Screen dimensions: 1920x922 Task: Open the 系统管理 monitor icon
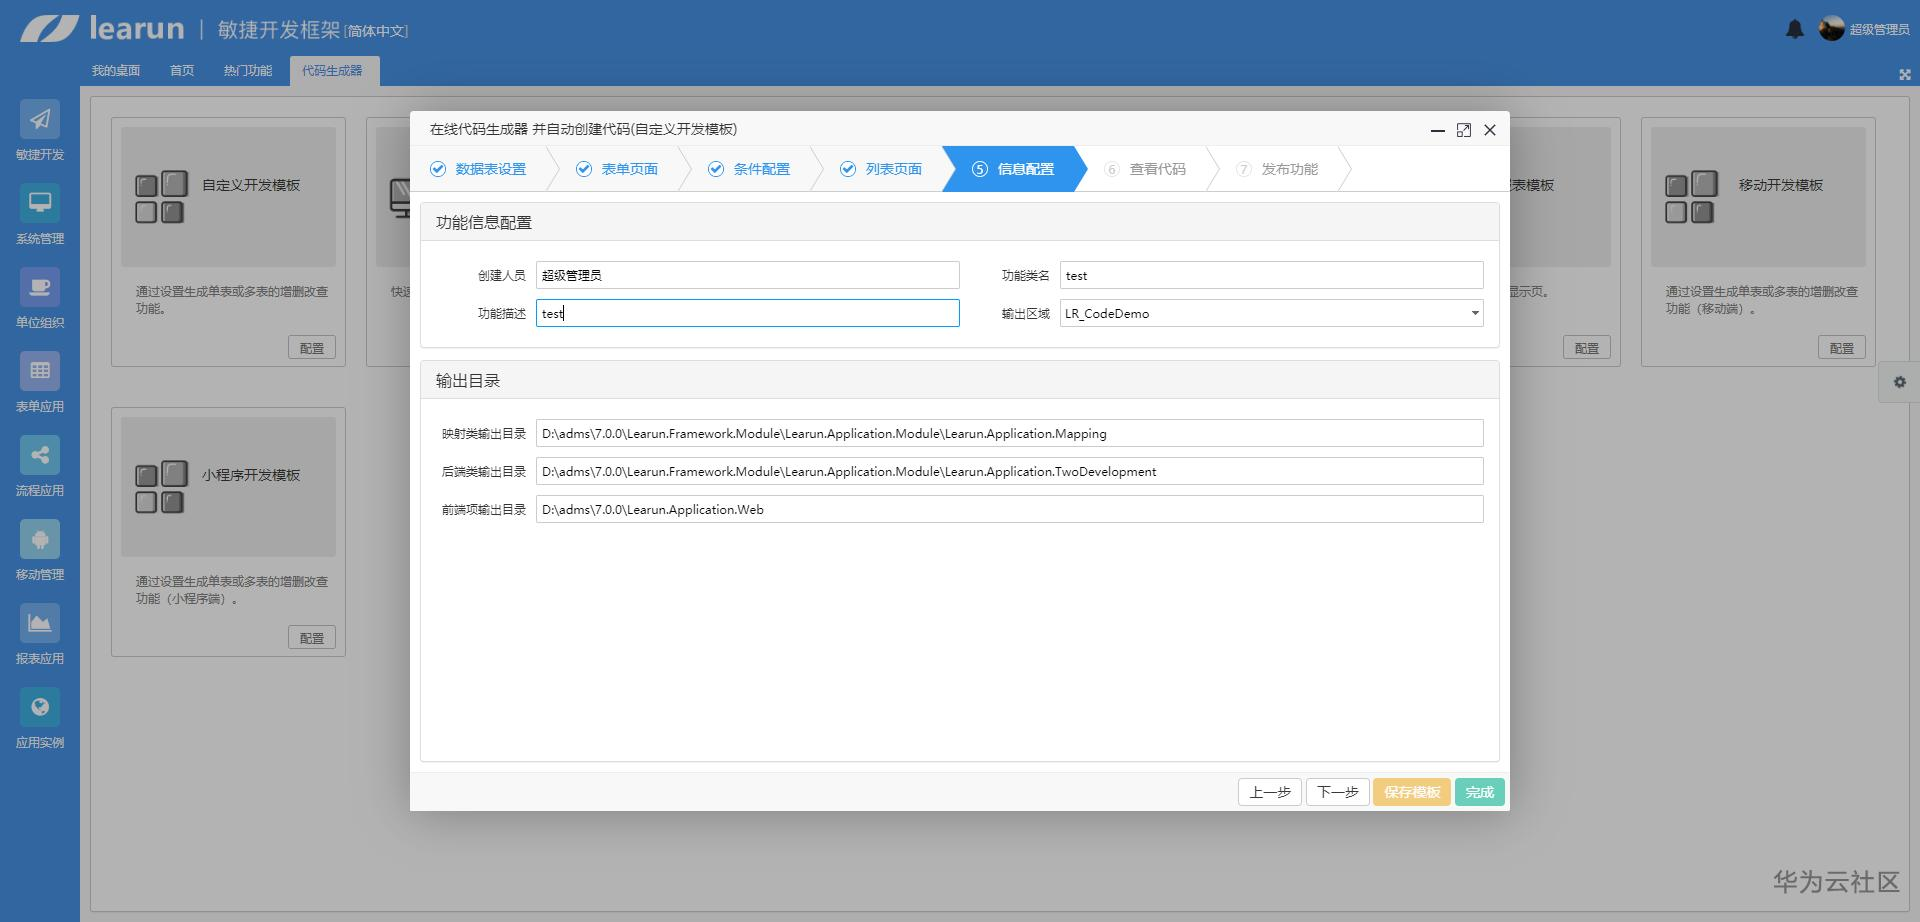click(40, 204)
